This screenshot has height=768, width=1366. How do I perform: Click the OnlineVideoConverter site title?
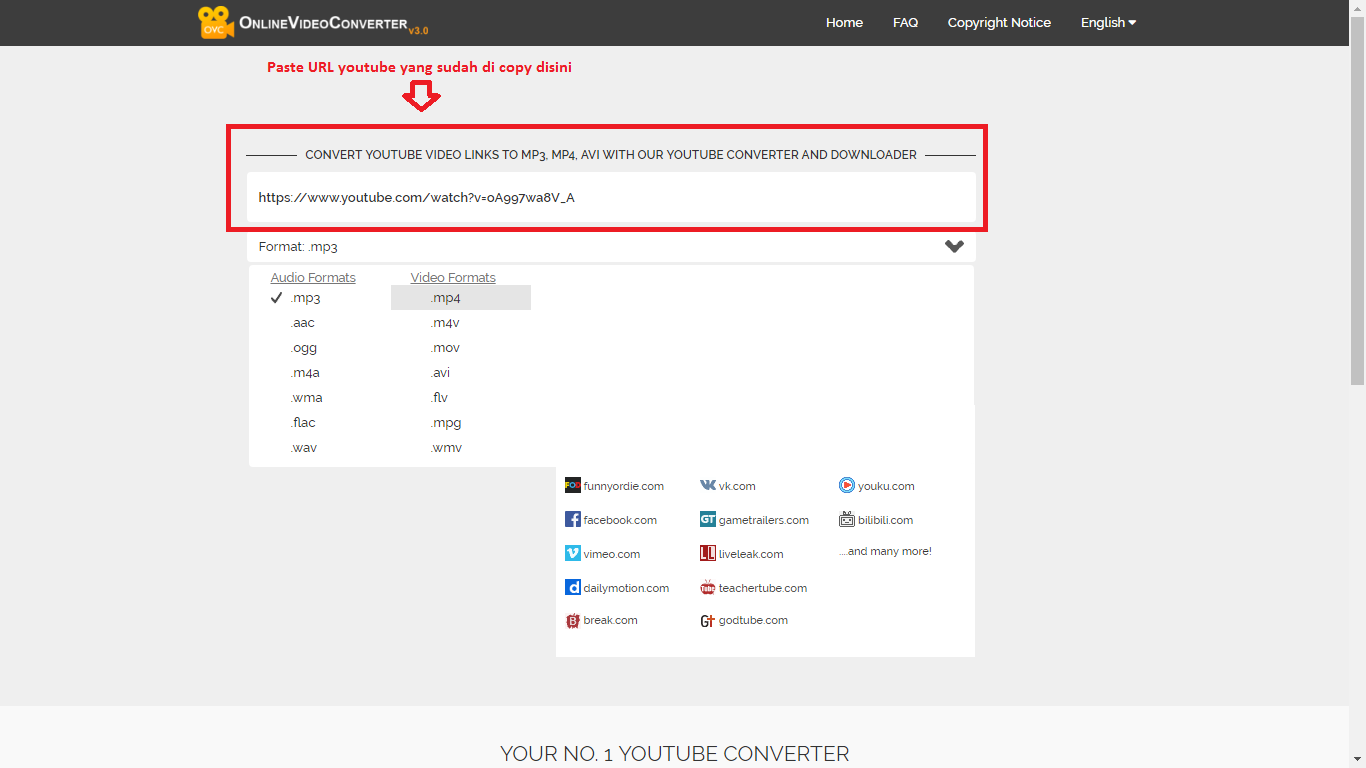pyautogui.click(x=333, y=24)
